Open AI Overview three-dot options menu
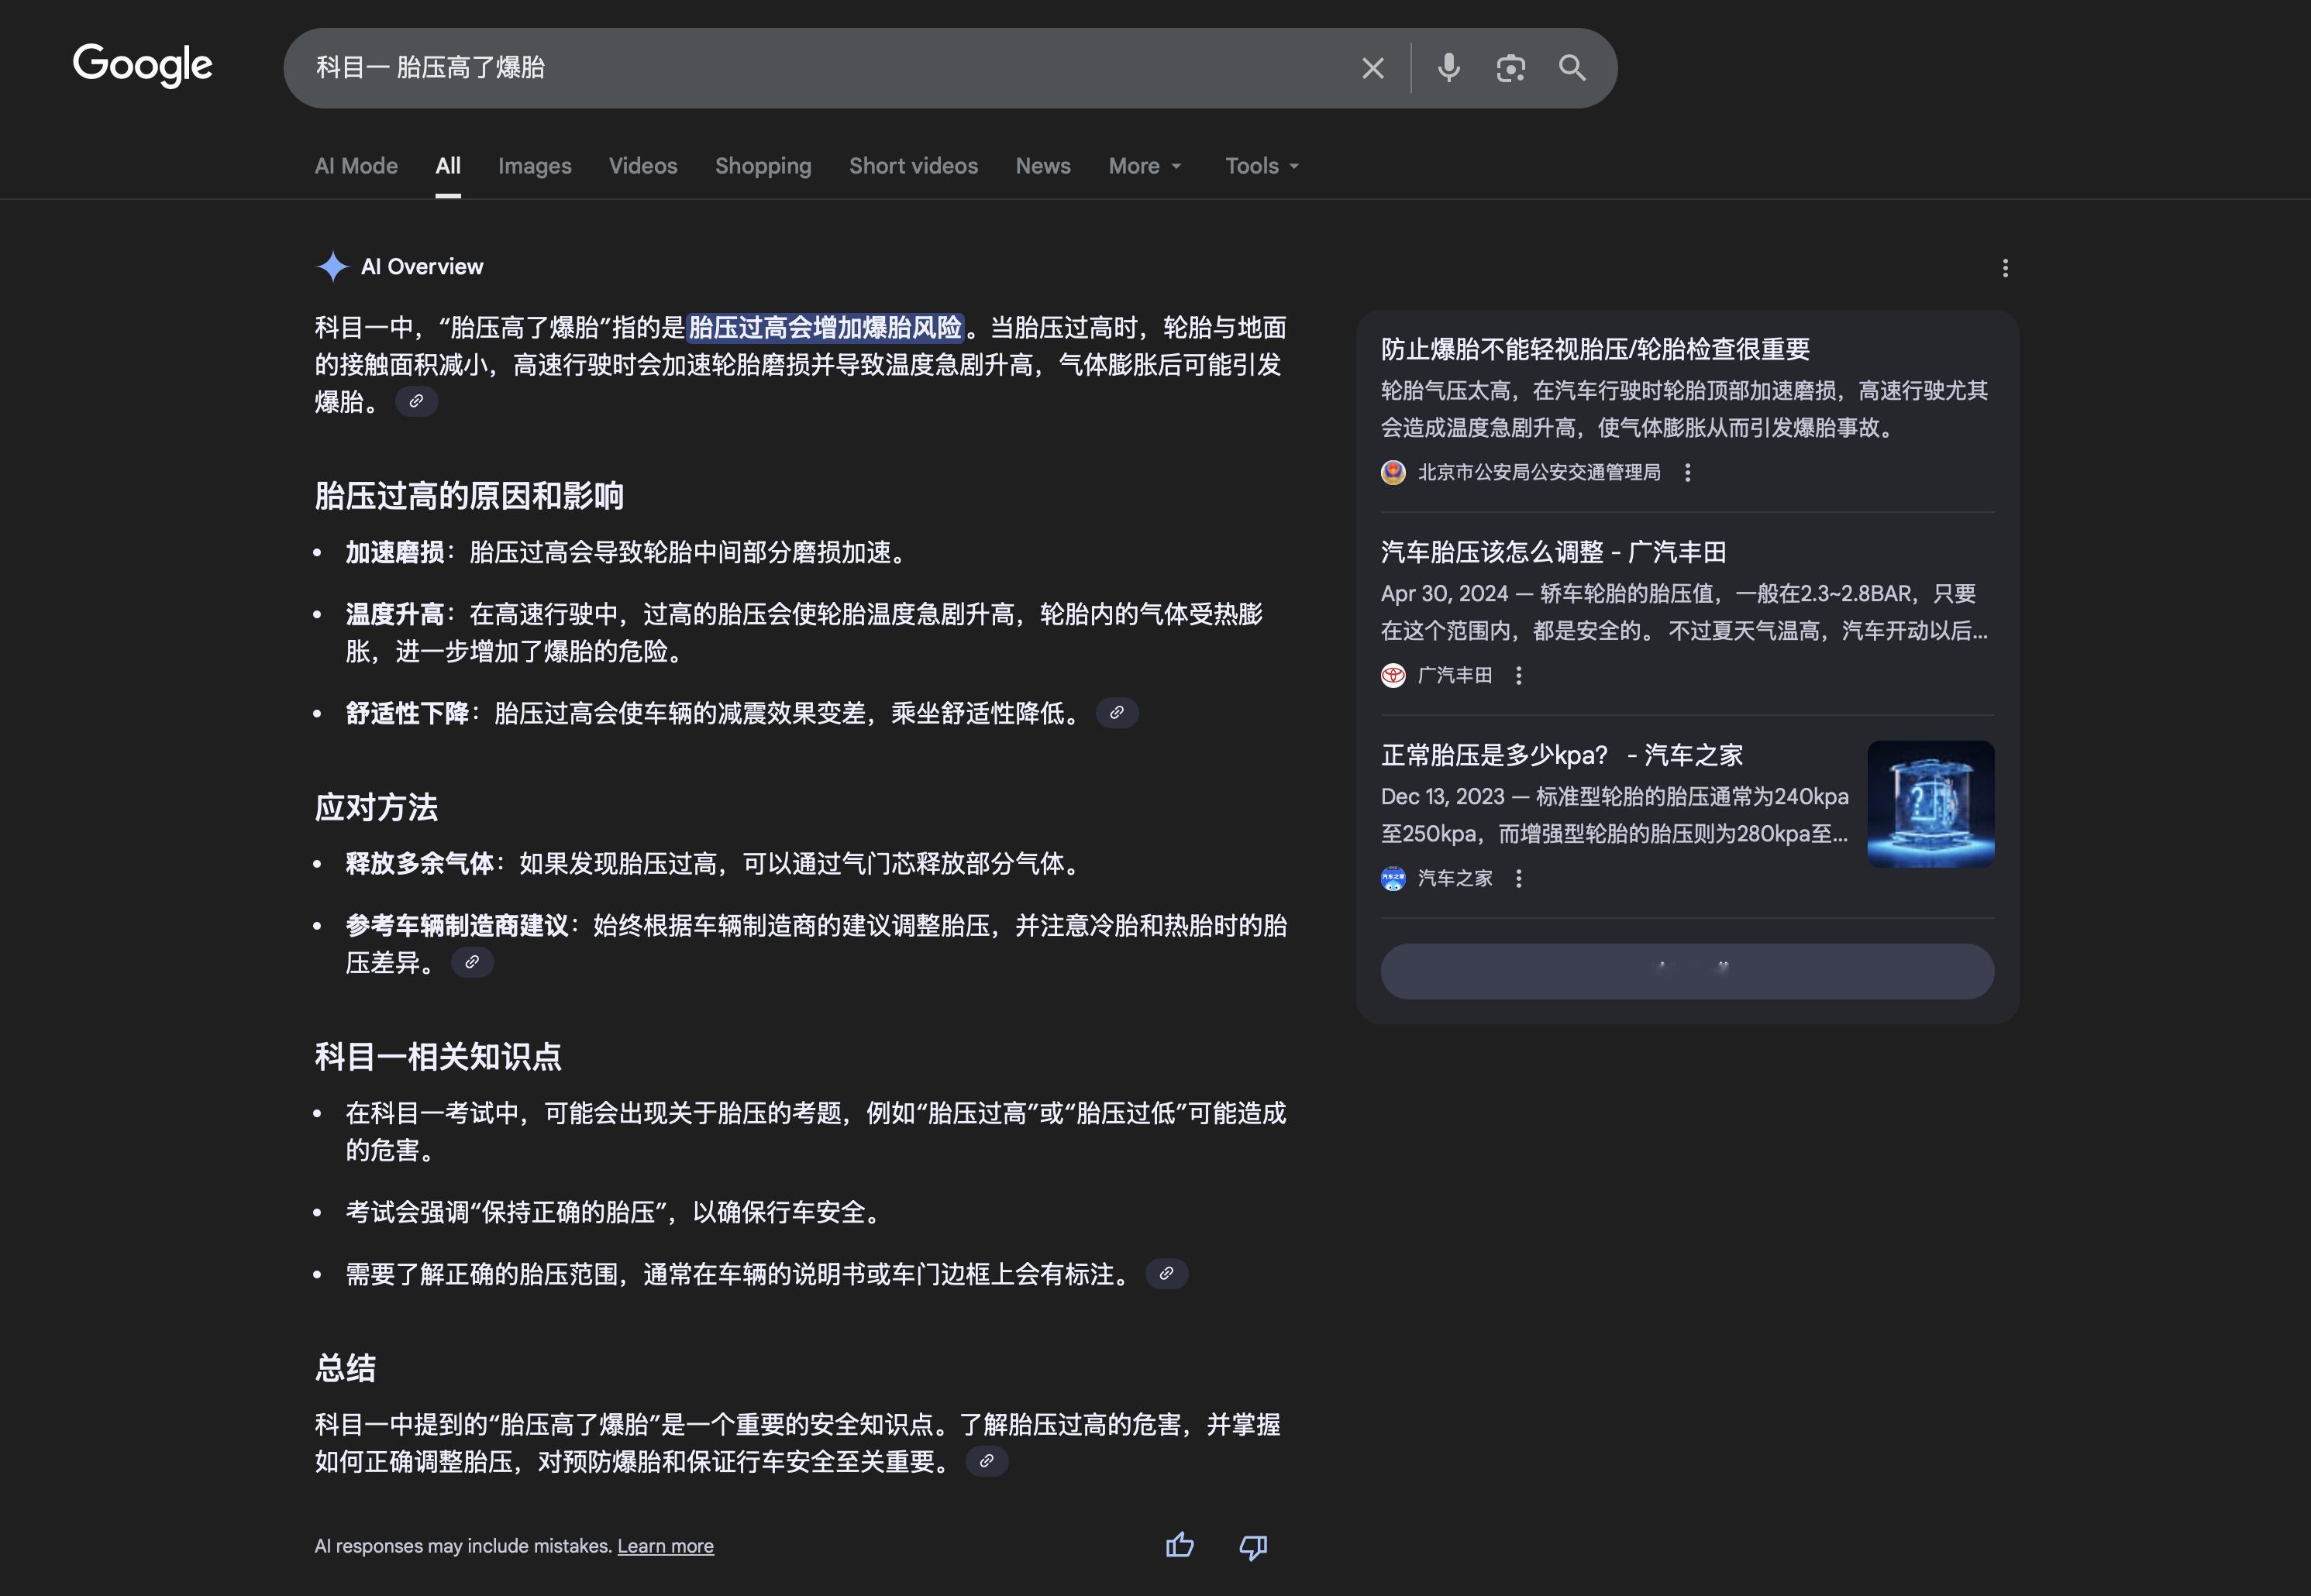2311x1596 pixels. pos(2004,268)
